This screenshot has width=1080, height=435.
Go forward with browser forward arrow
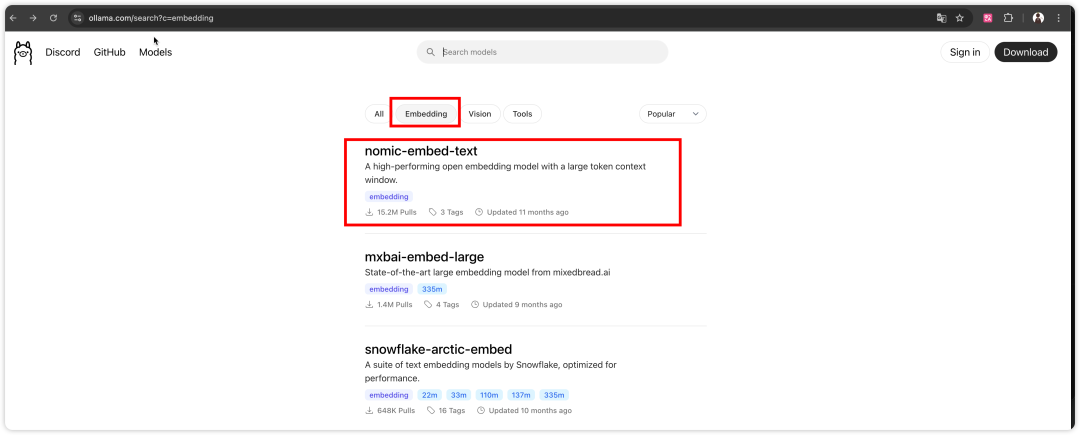[x=32, y=18]
